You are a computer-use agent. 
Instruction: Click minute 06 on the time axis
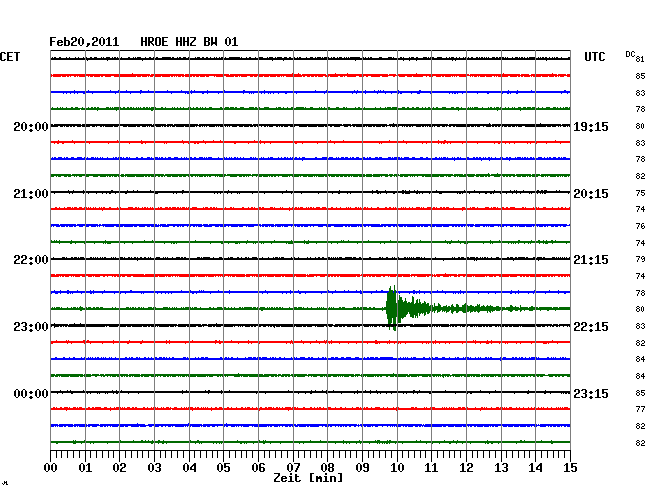tap(258, 467)
